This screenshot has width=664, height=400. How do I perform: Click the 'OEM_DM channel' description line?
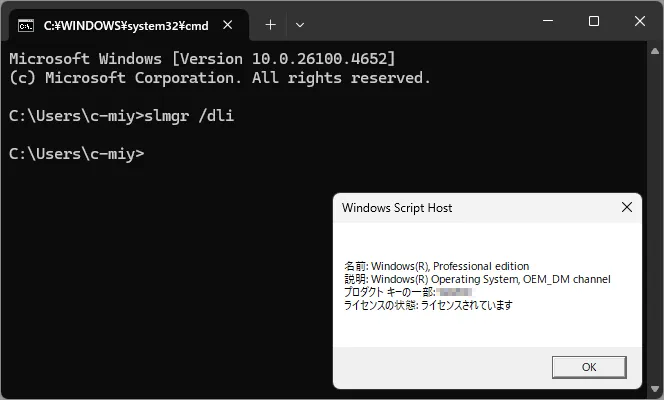(477, 279)
